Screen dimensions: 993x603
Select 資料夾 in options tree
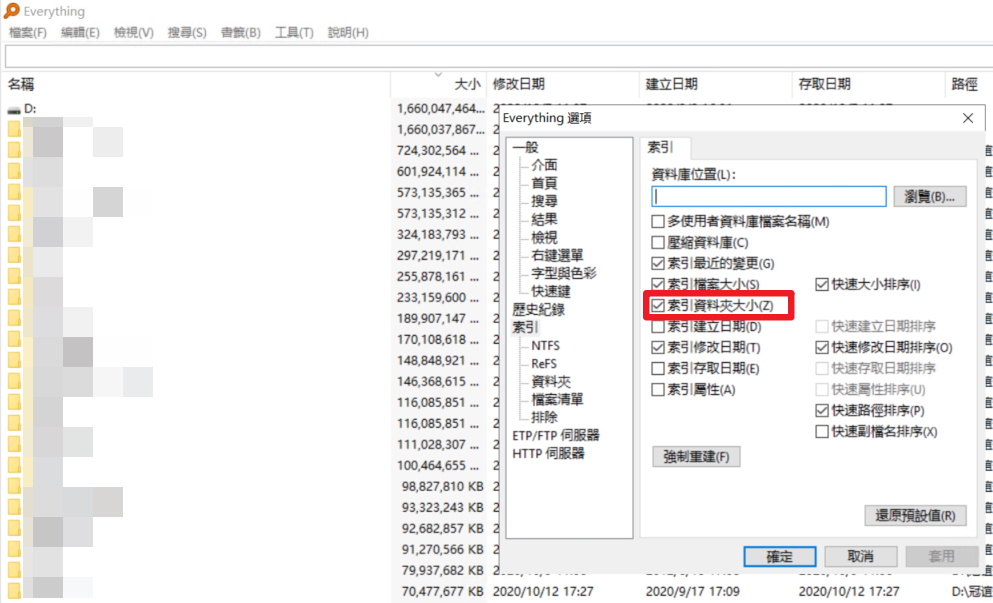pyautogui.click(x=551, y=382)
